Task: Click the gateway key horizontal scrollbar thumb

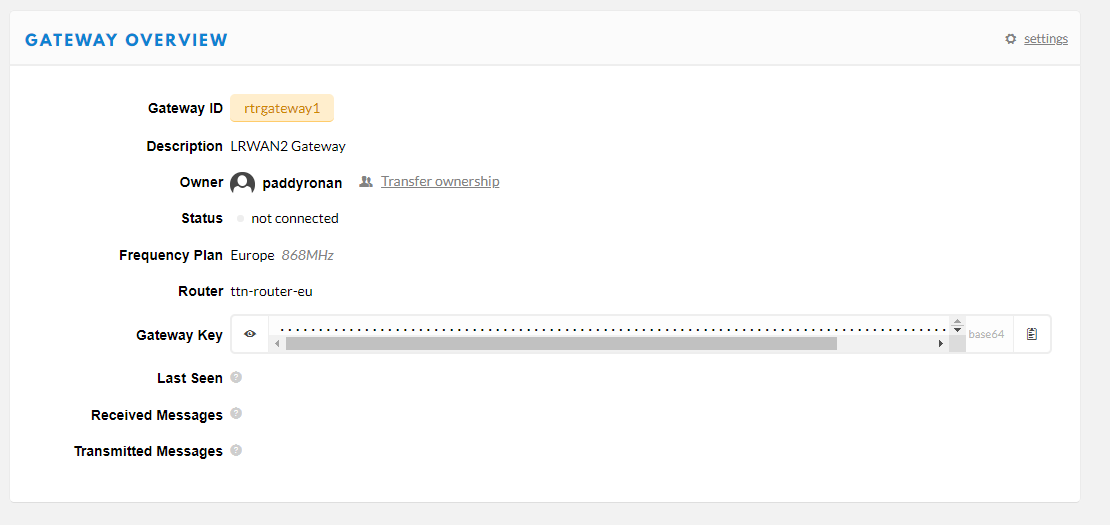Action: coord(560,343)
